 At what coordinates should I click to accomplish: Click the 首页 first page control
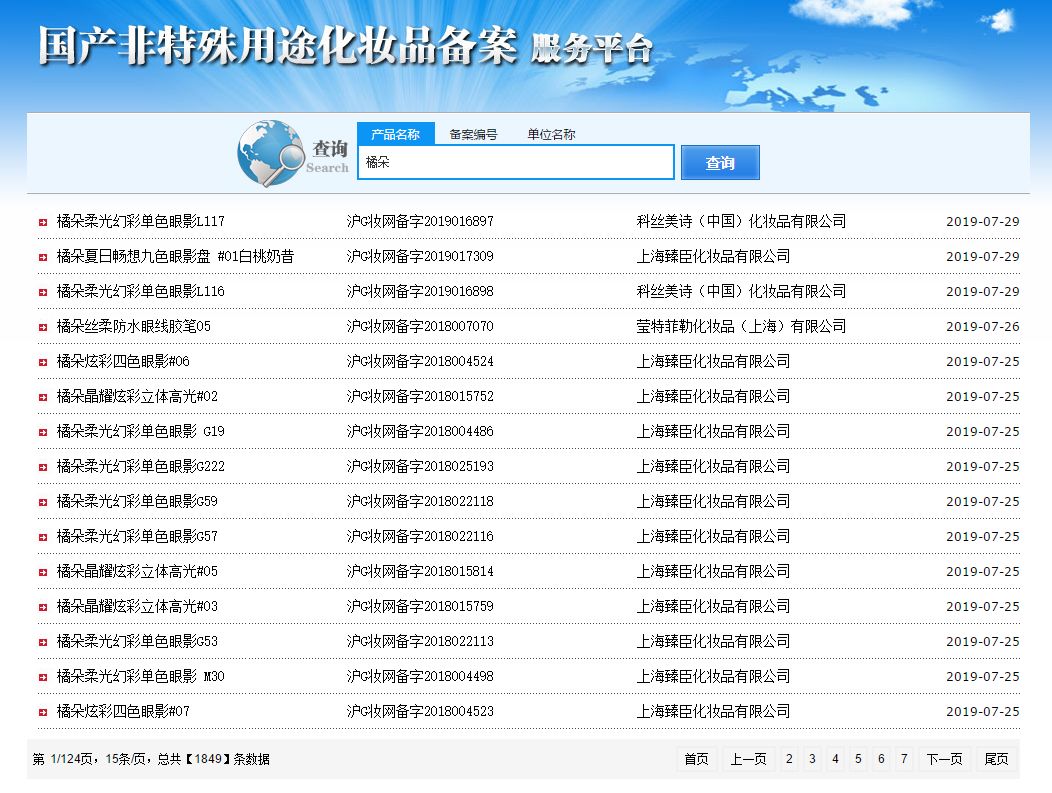tap(696, 760)
